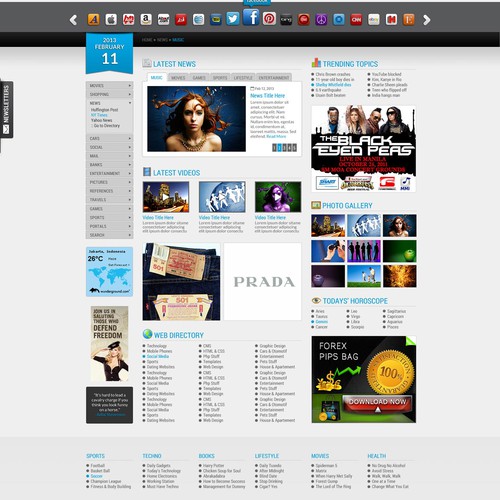The height and width of the screenshot is (500, 500).
Task: Open the purple peace sign icon
Action: click(321, 20)
